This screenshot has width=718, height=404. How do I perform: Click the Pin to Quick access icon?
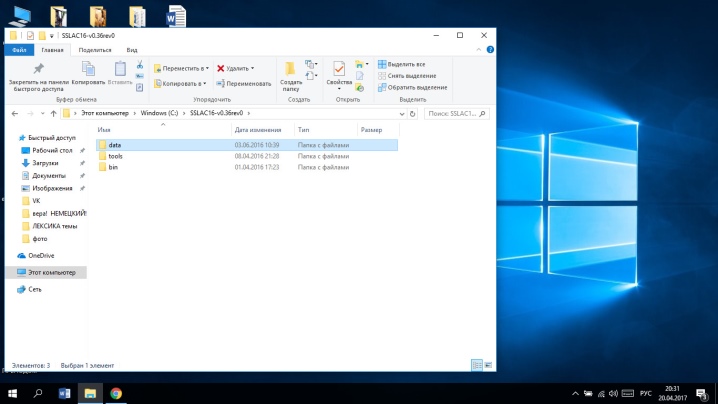click(x=38, y=69)
